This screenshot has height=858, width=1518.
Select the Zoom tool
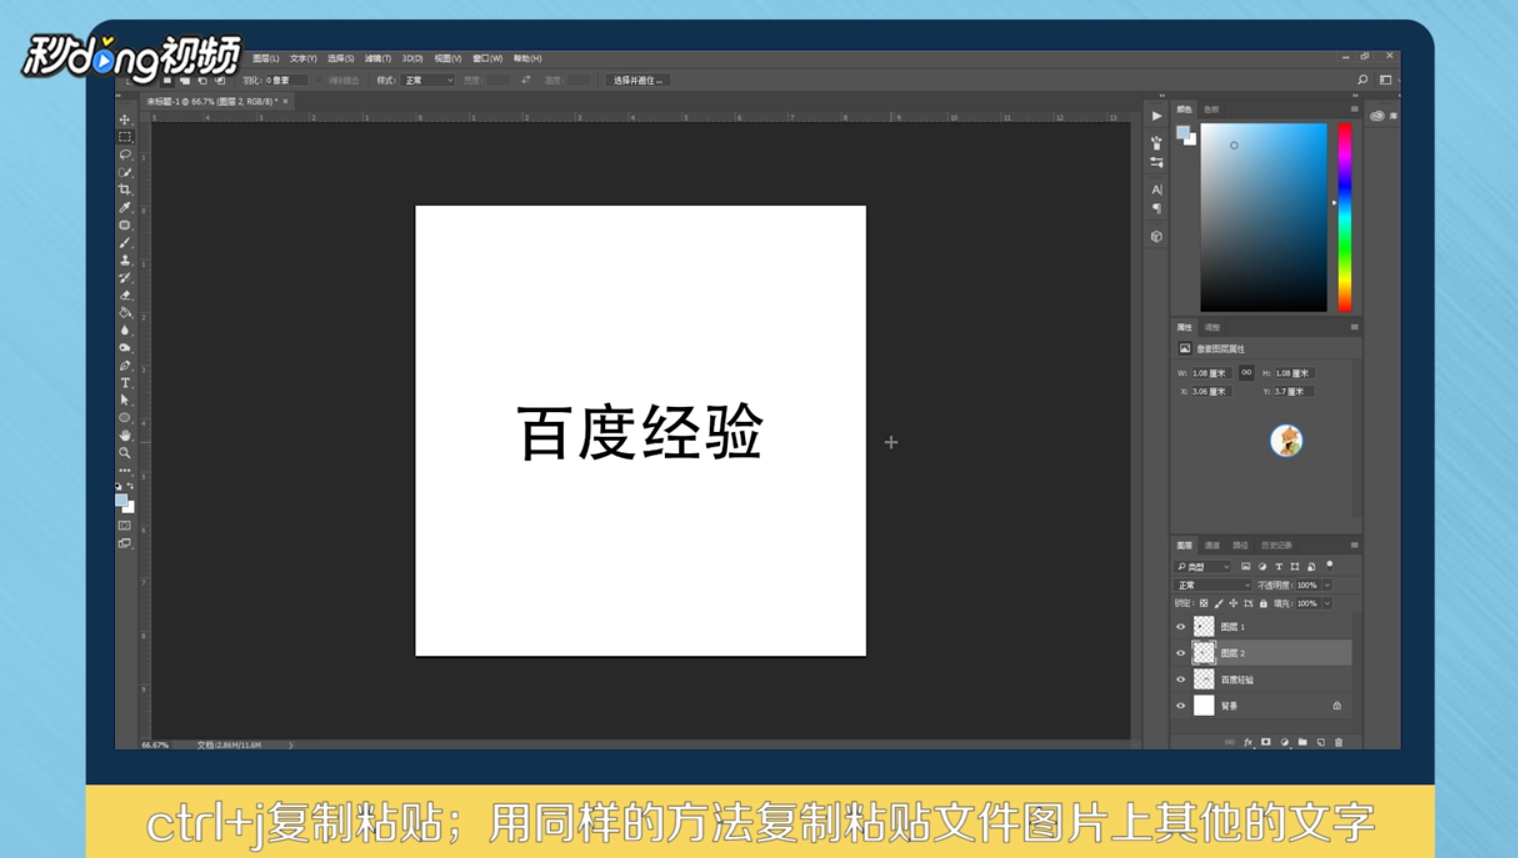[125, 453]
